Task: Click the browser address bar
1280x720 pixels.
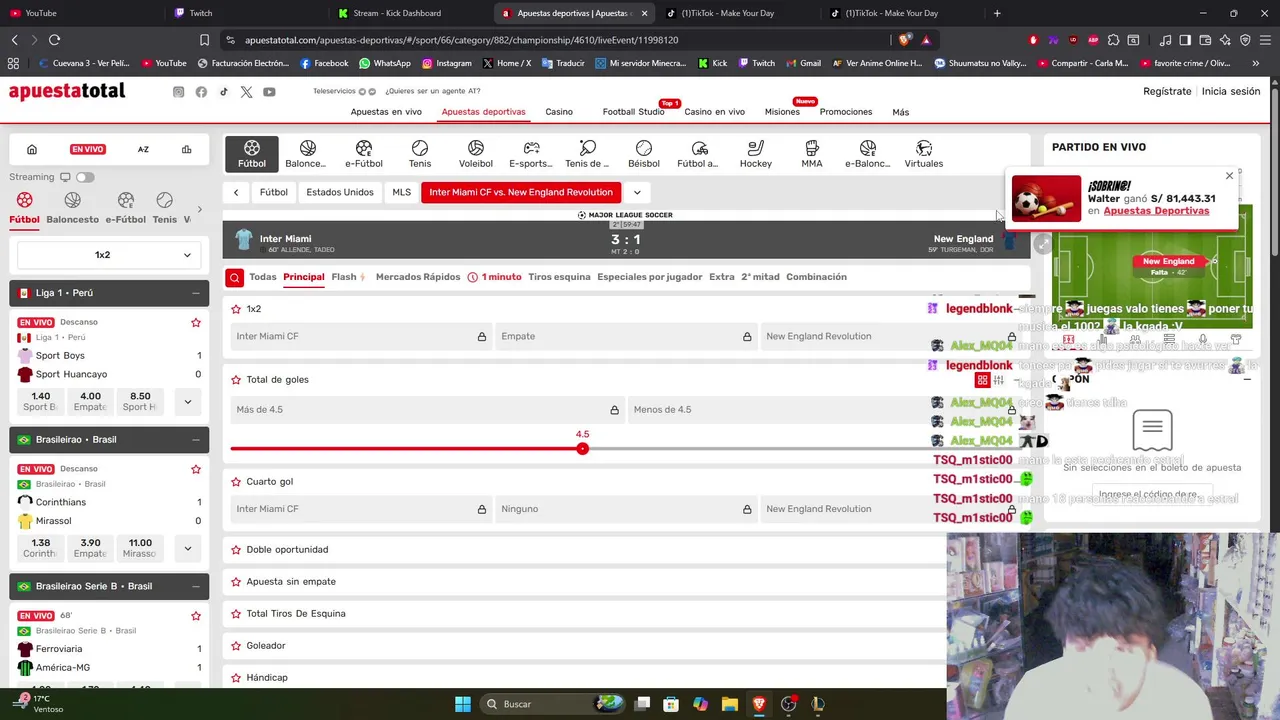Action: pyautogui.click(x=555, y=40)
